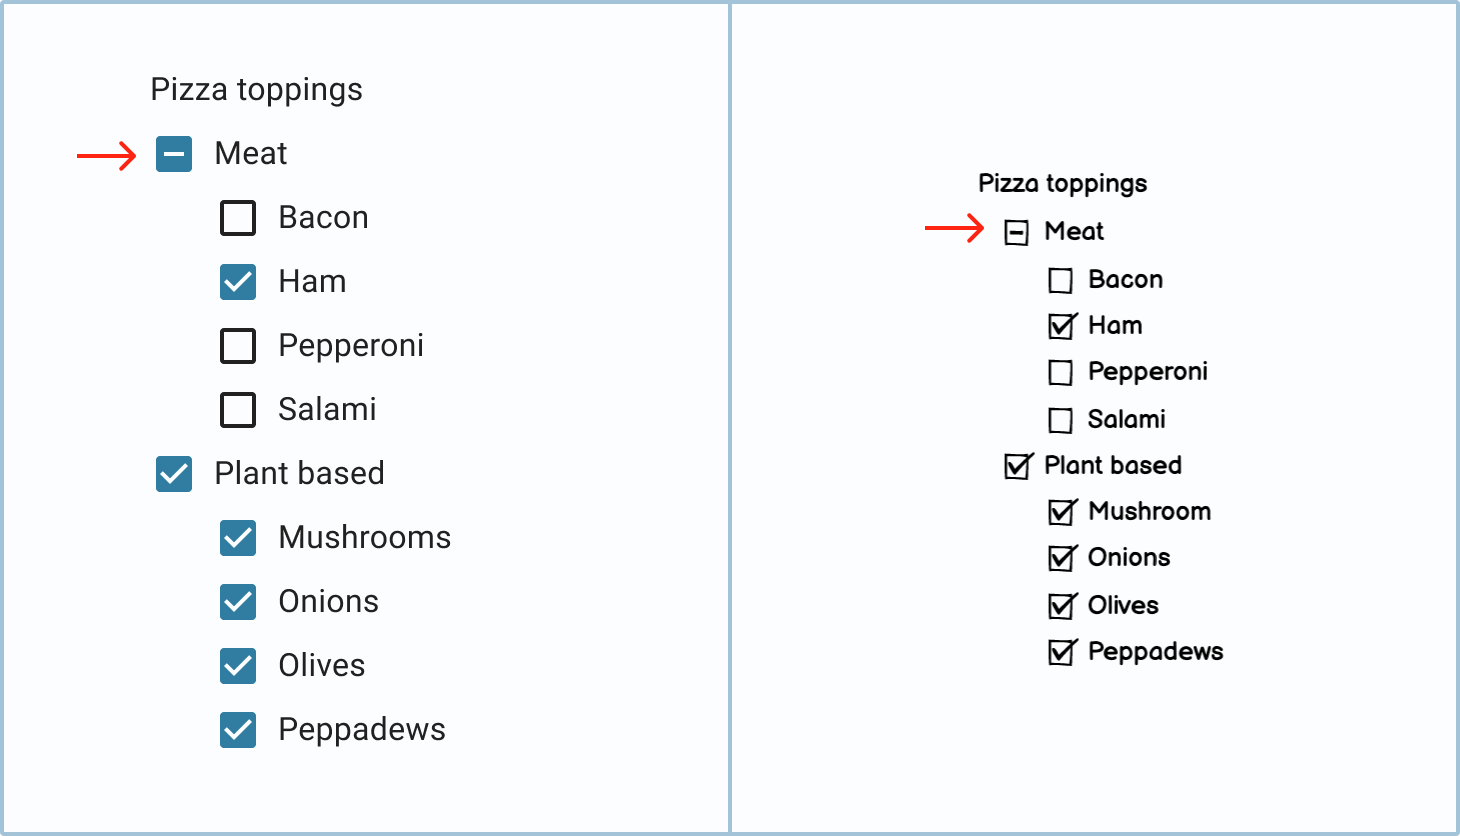This screenshot has width=1460, height=836.
Task: Select Salami in the hand-drawn wireframe list
Action: 1060,420
